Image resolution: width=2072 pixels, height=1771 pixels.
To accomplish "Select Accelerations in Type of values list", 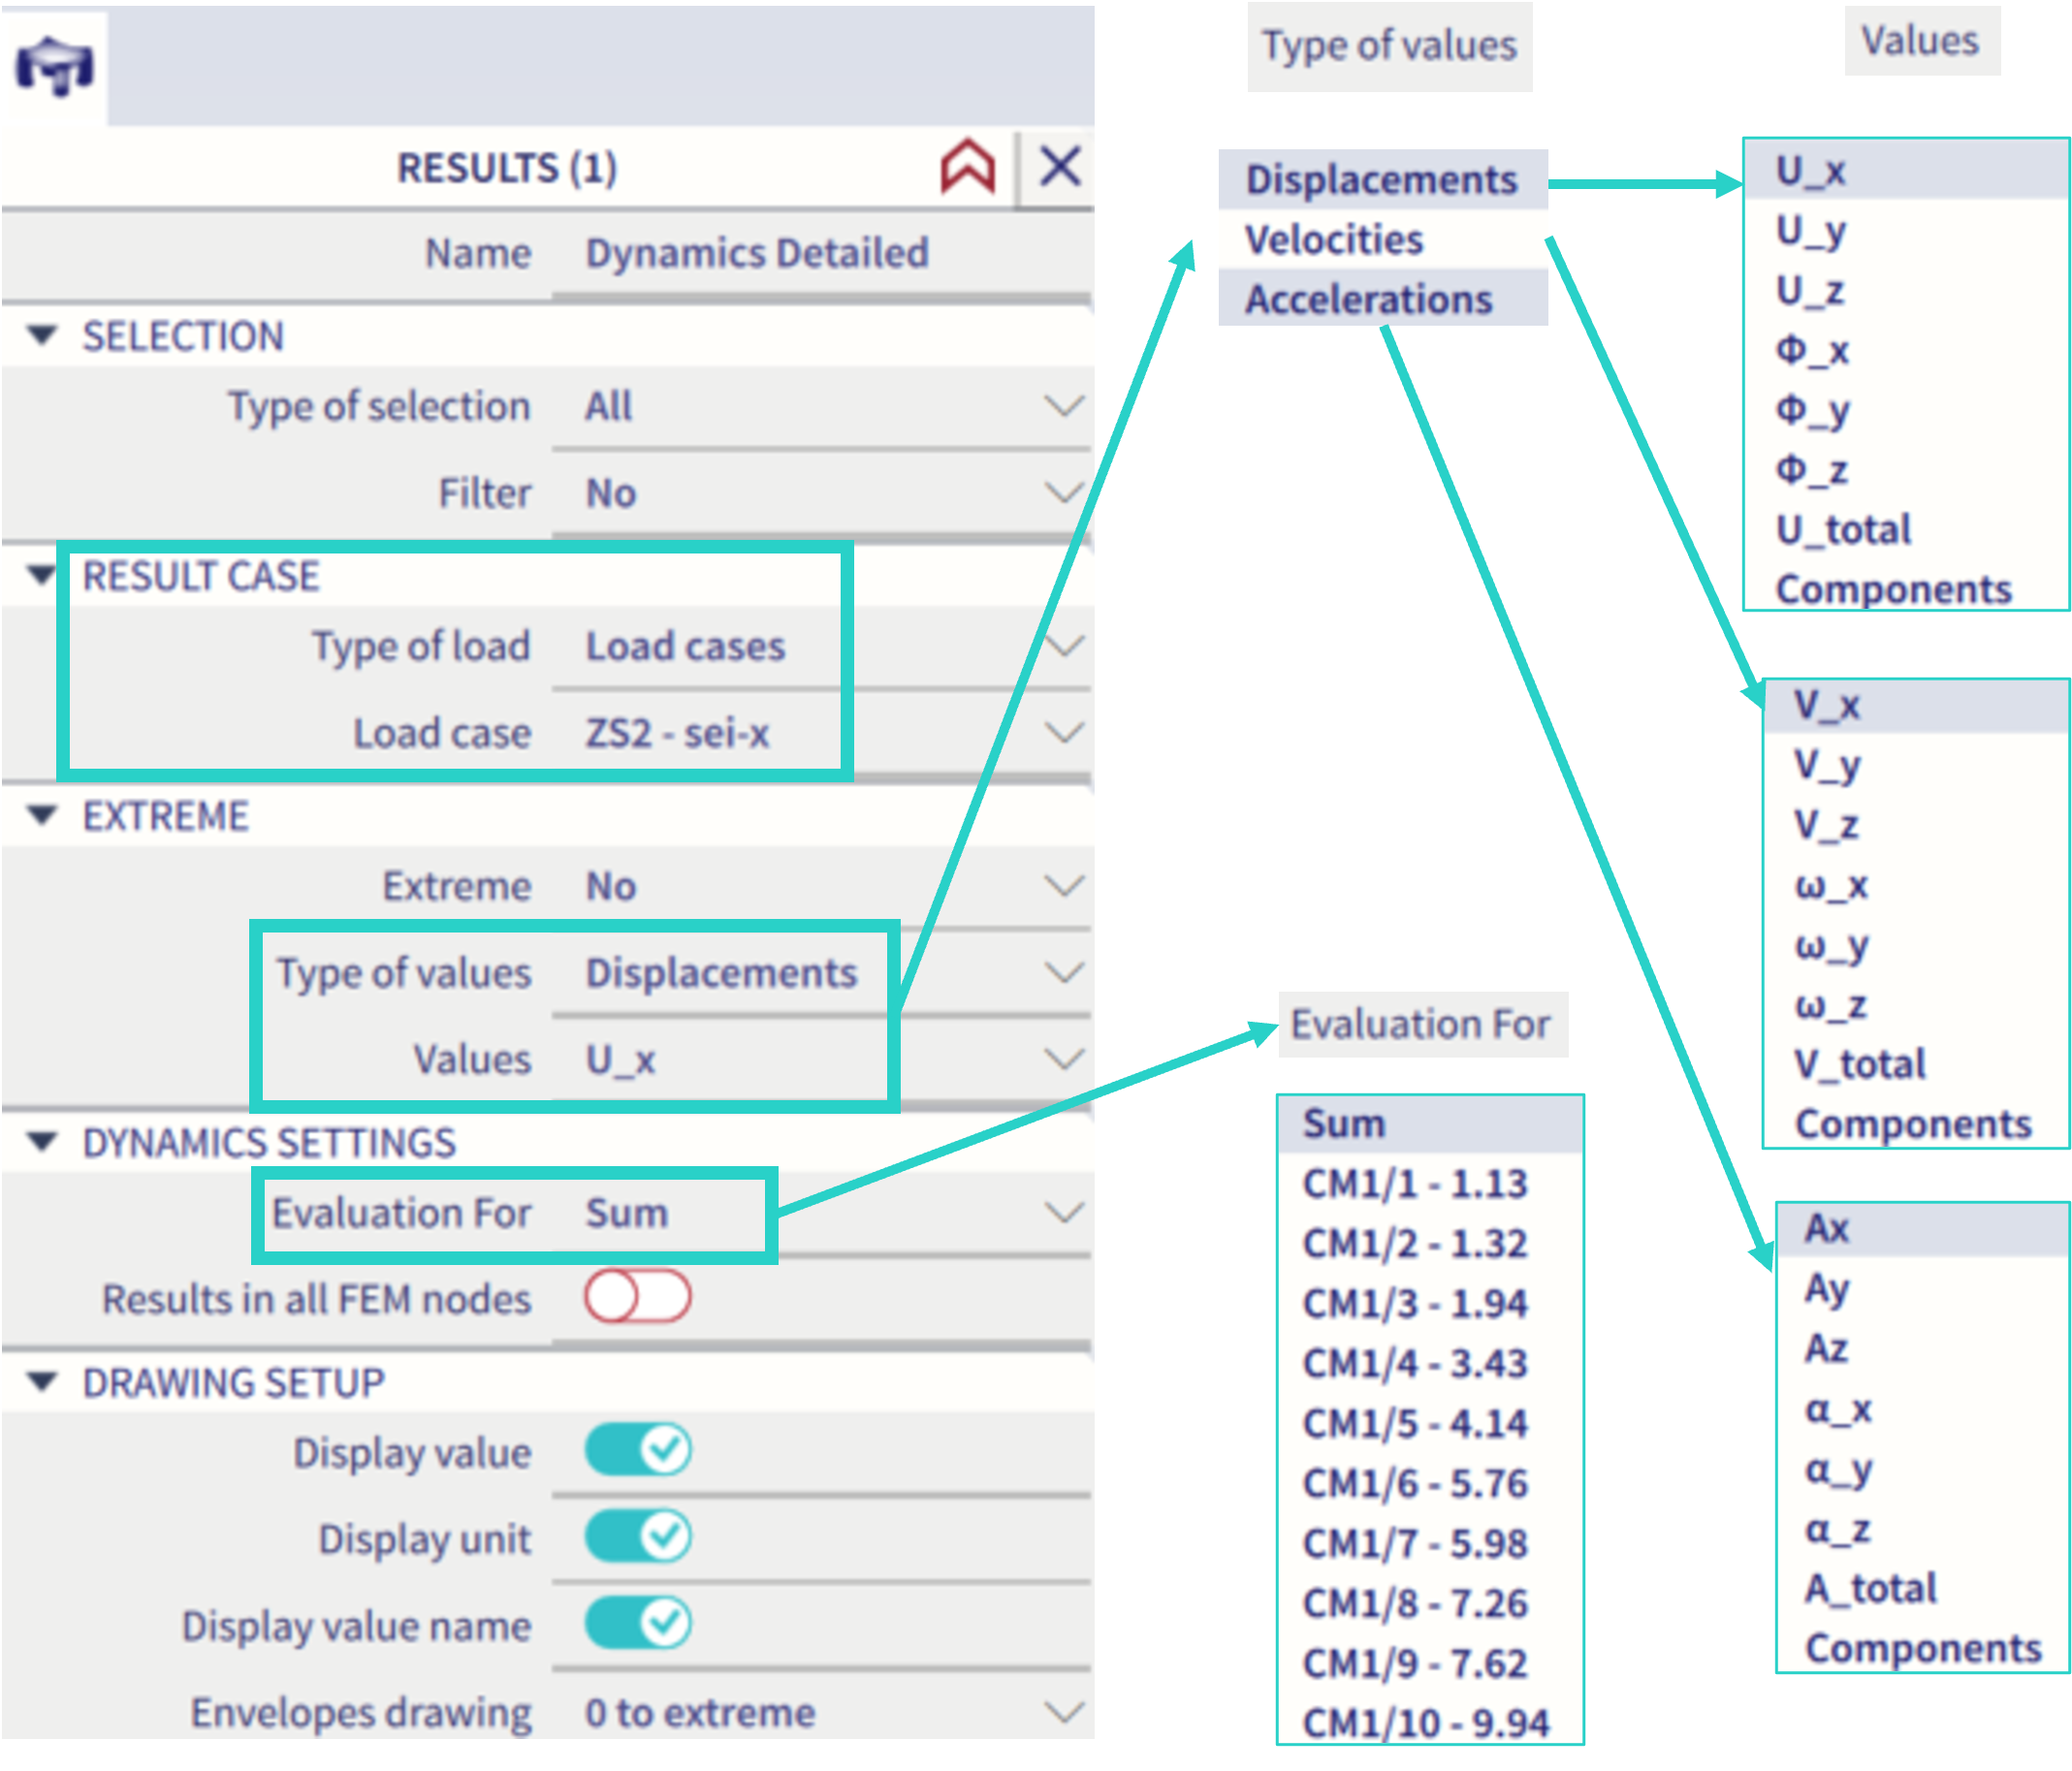I will [x=1382, y=299].
